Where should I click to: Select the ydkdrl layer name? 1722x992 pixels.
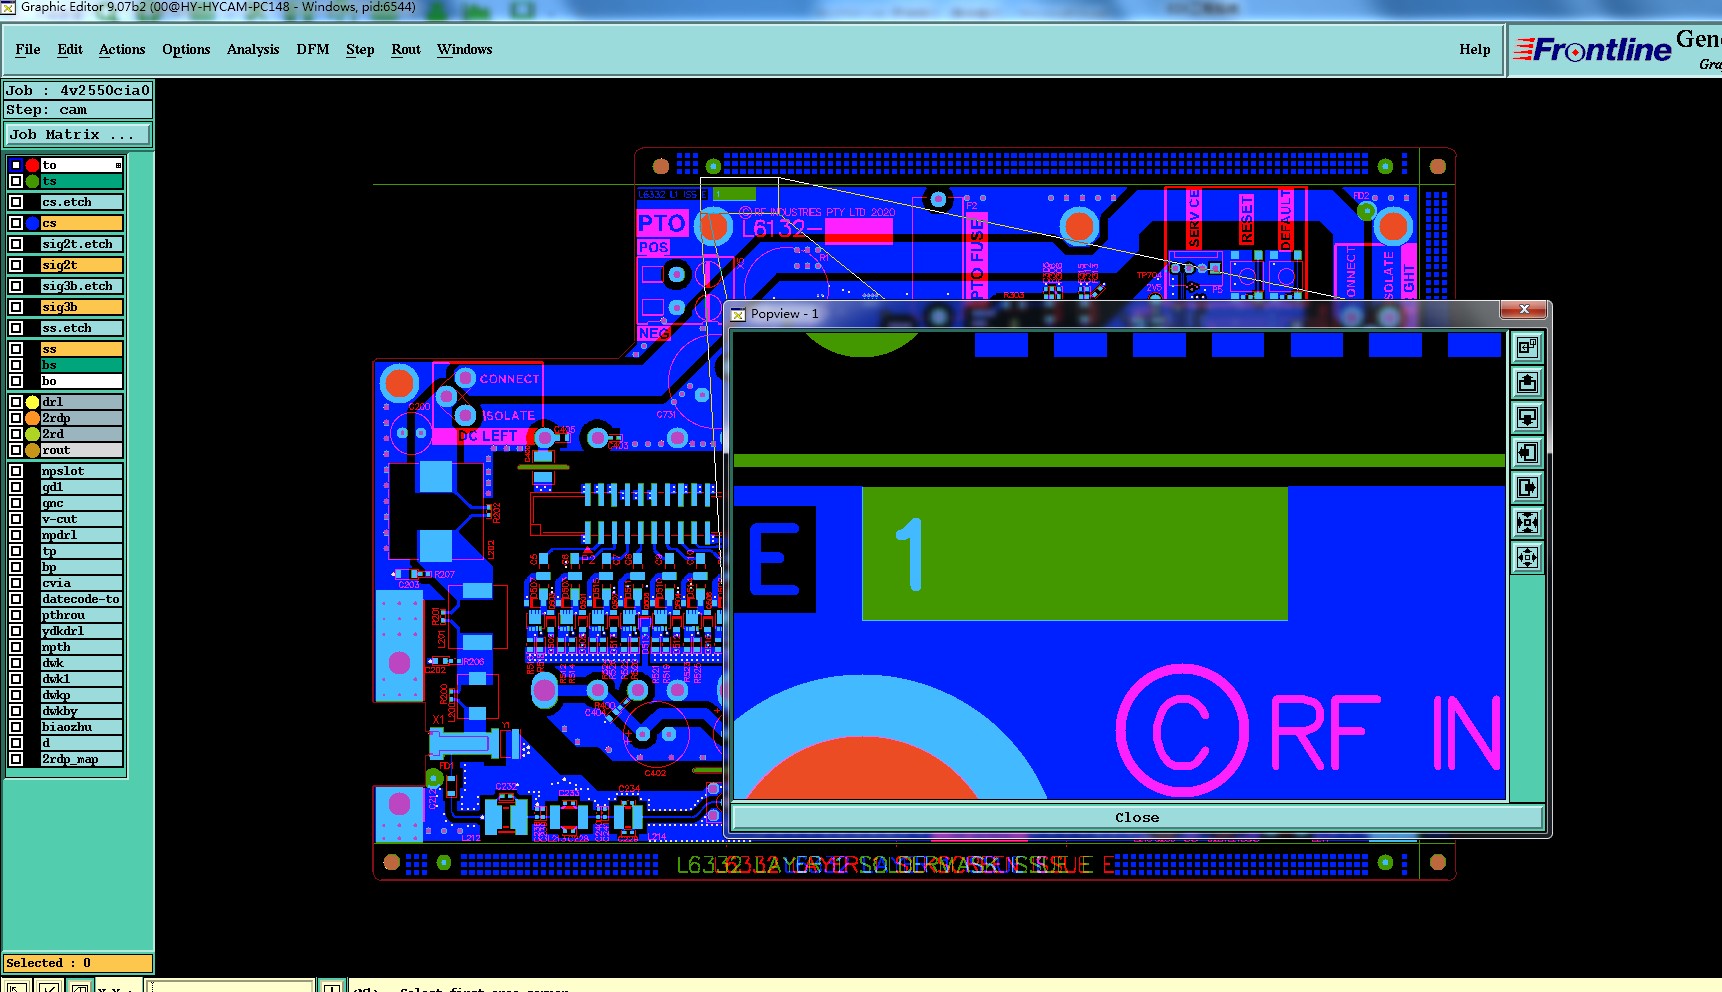pos(82,631)
